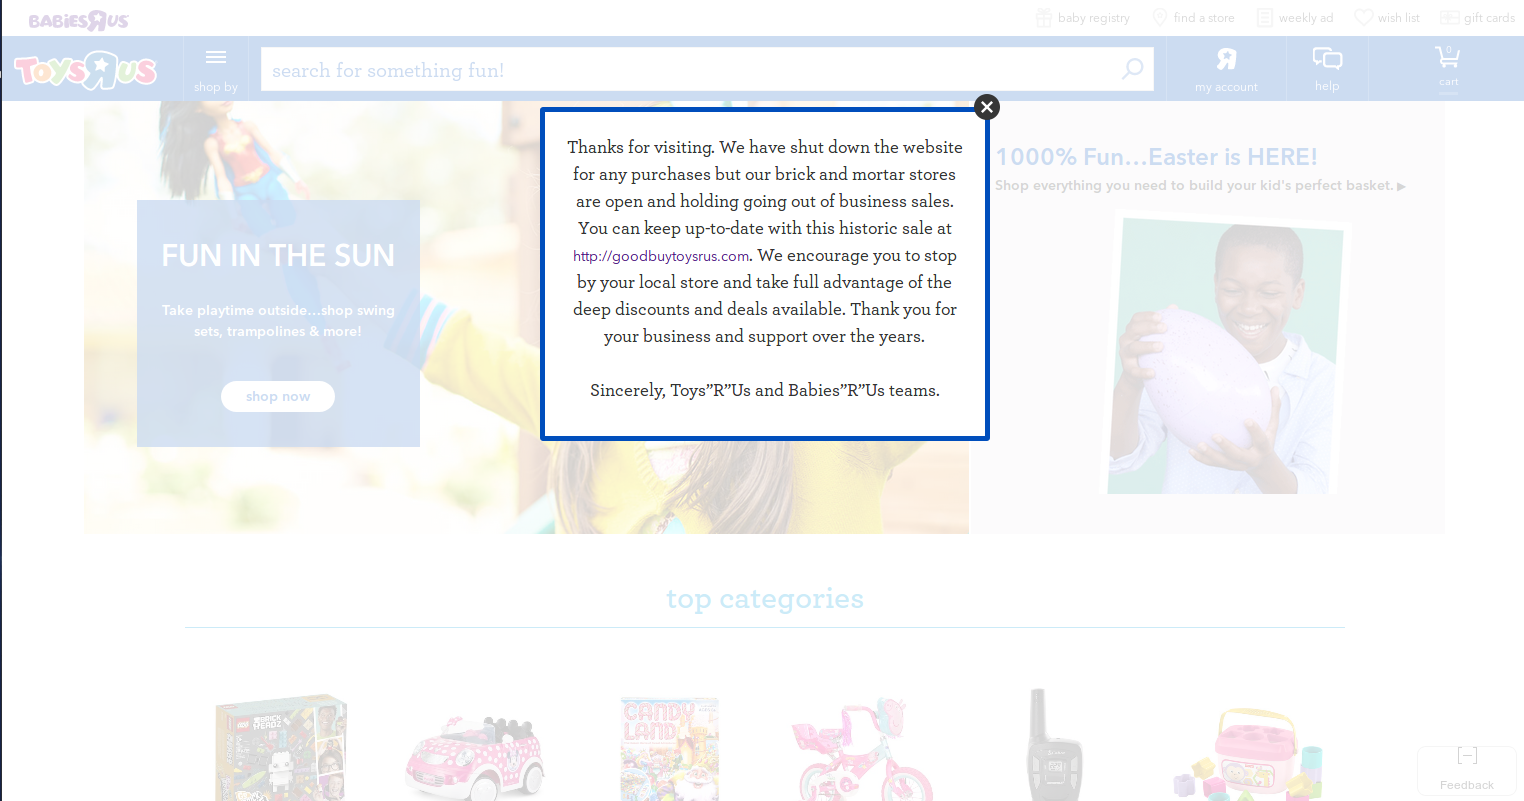Click the magnifying glass search icon
The image size is (1524, 801).
[x=1133, y=69]
